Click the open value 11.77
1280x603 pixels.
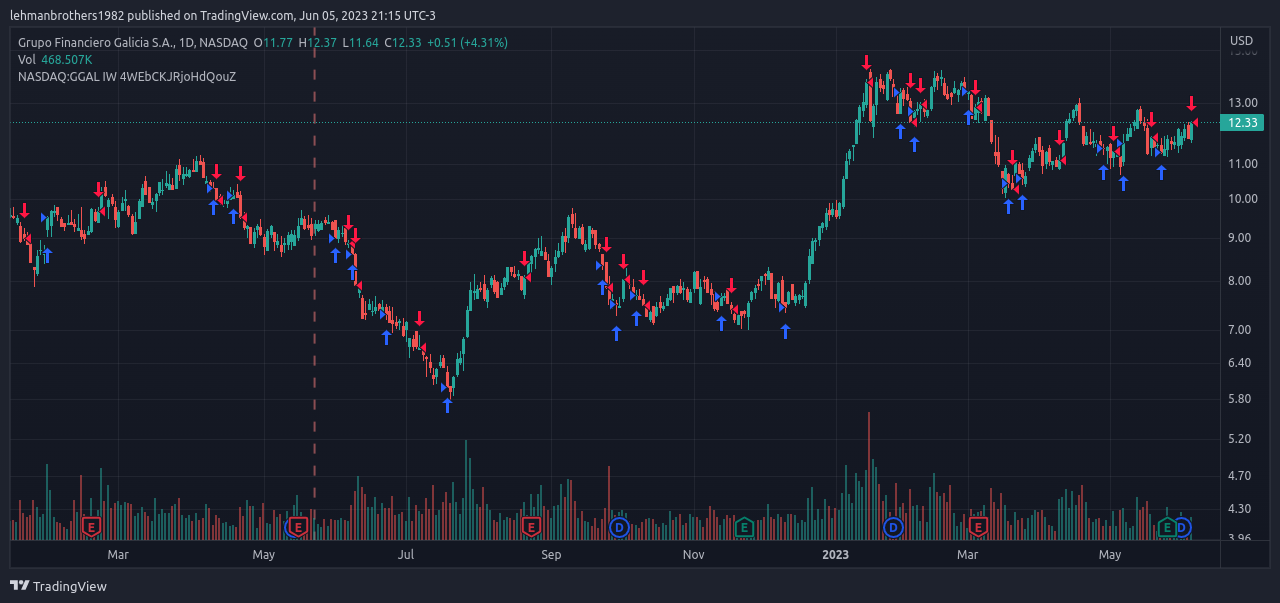278,43
